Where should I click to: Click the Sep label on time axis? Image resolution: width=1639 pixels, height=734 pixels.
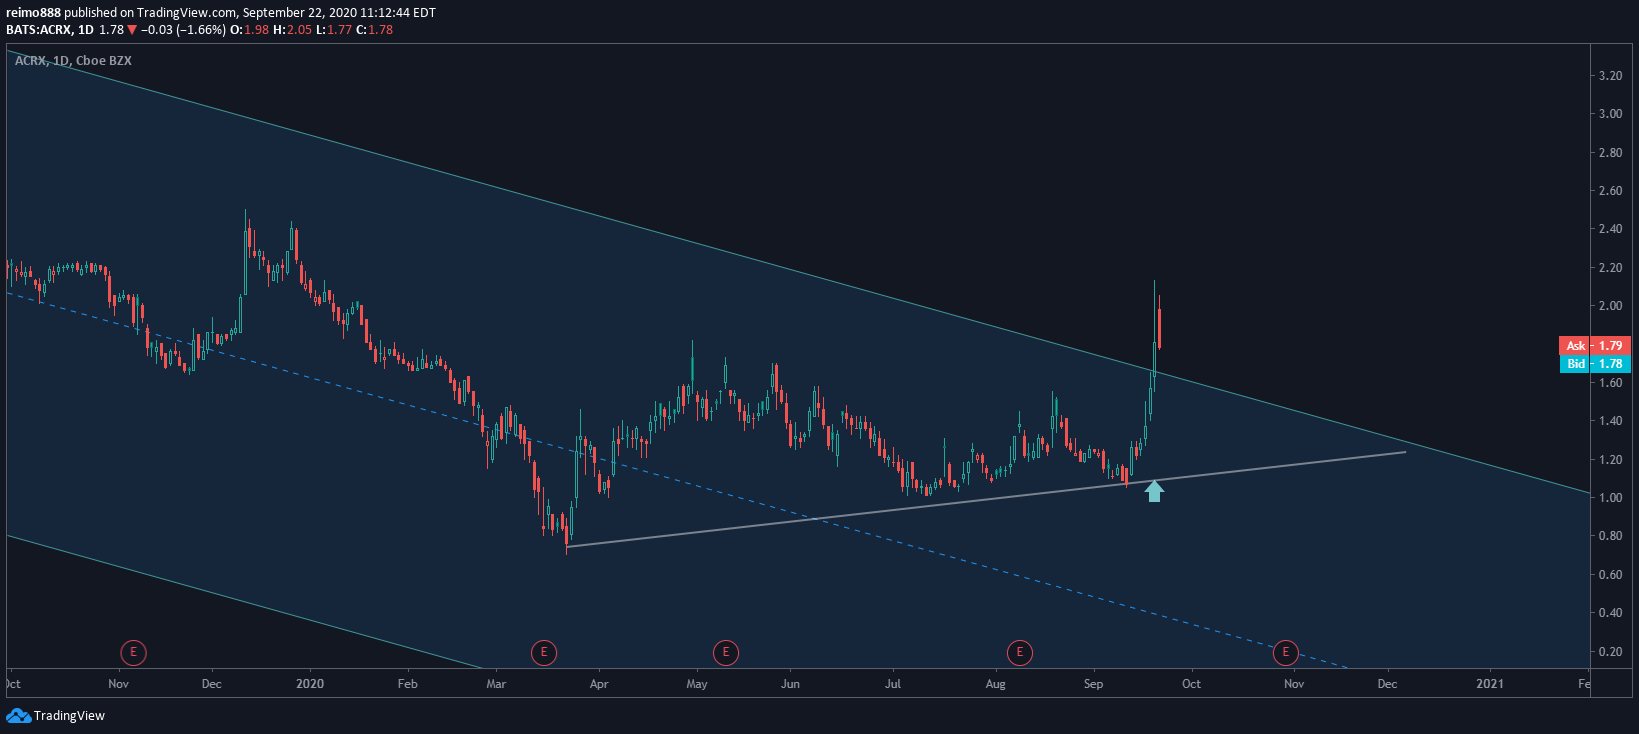[1094, 684]
